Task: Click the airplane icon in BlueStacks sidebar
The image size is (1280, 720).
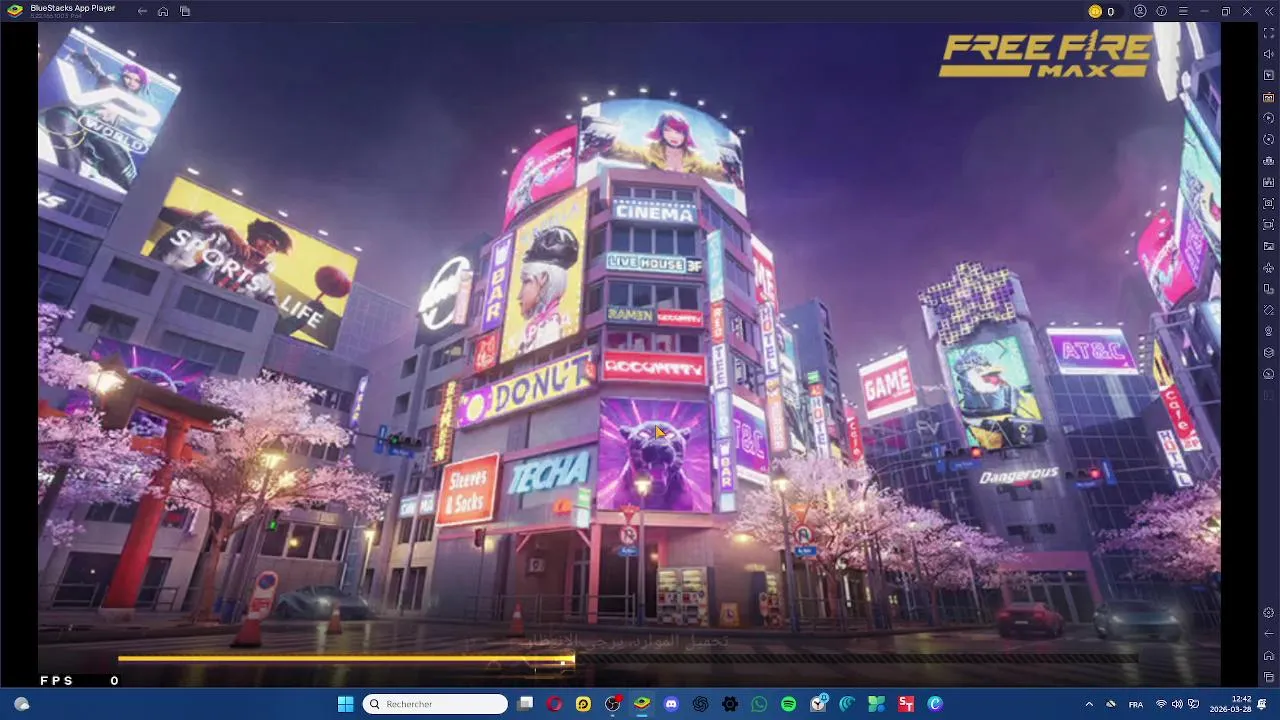Action: [1269, 267]
